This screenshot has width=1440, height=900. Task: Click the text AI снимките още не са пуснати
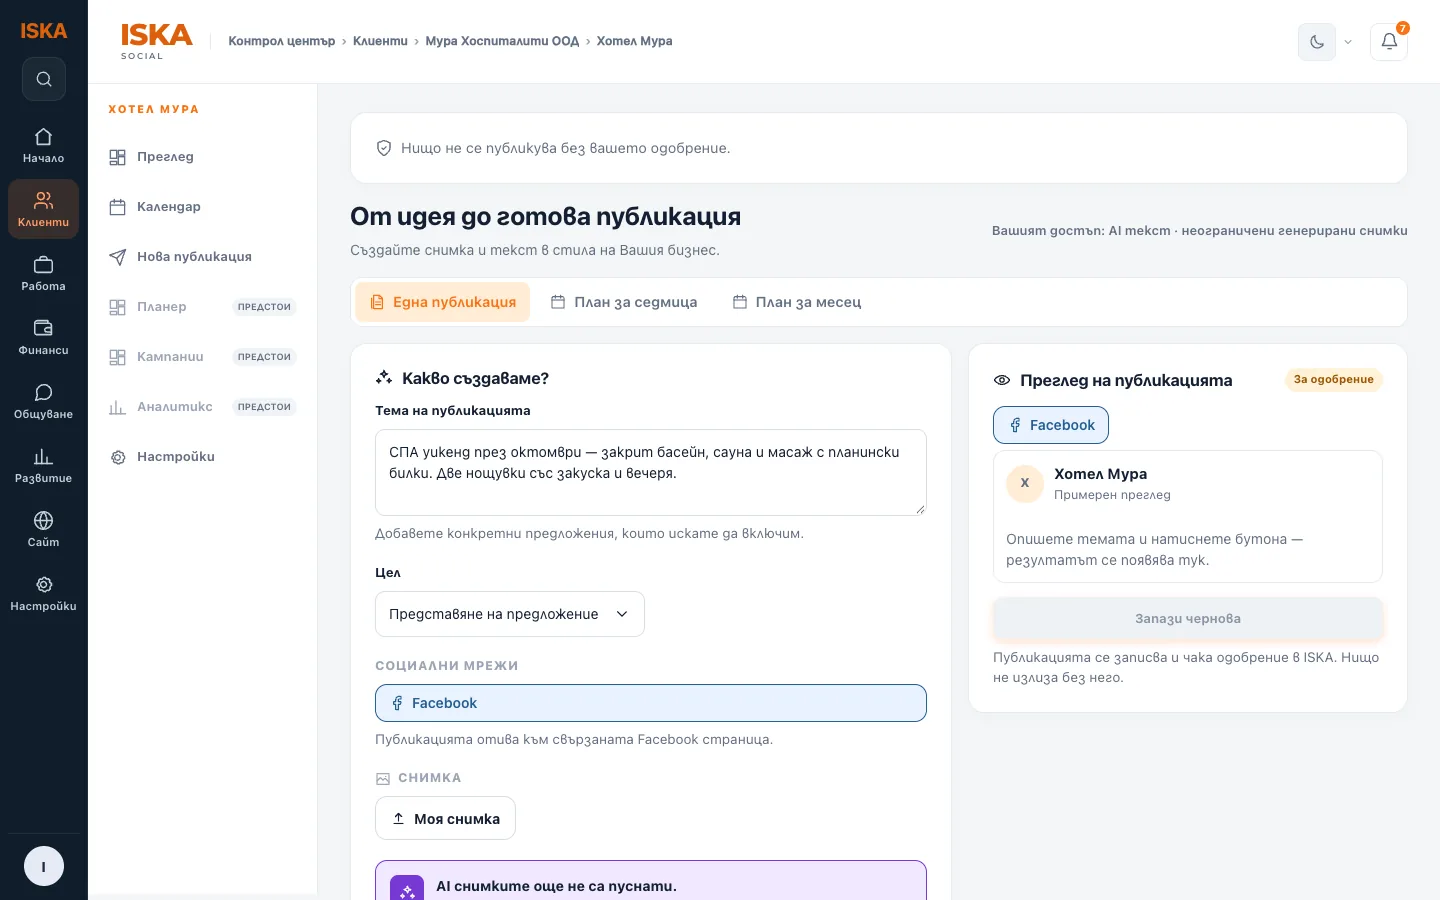(556, 886)
